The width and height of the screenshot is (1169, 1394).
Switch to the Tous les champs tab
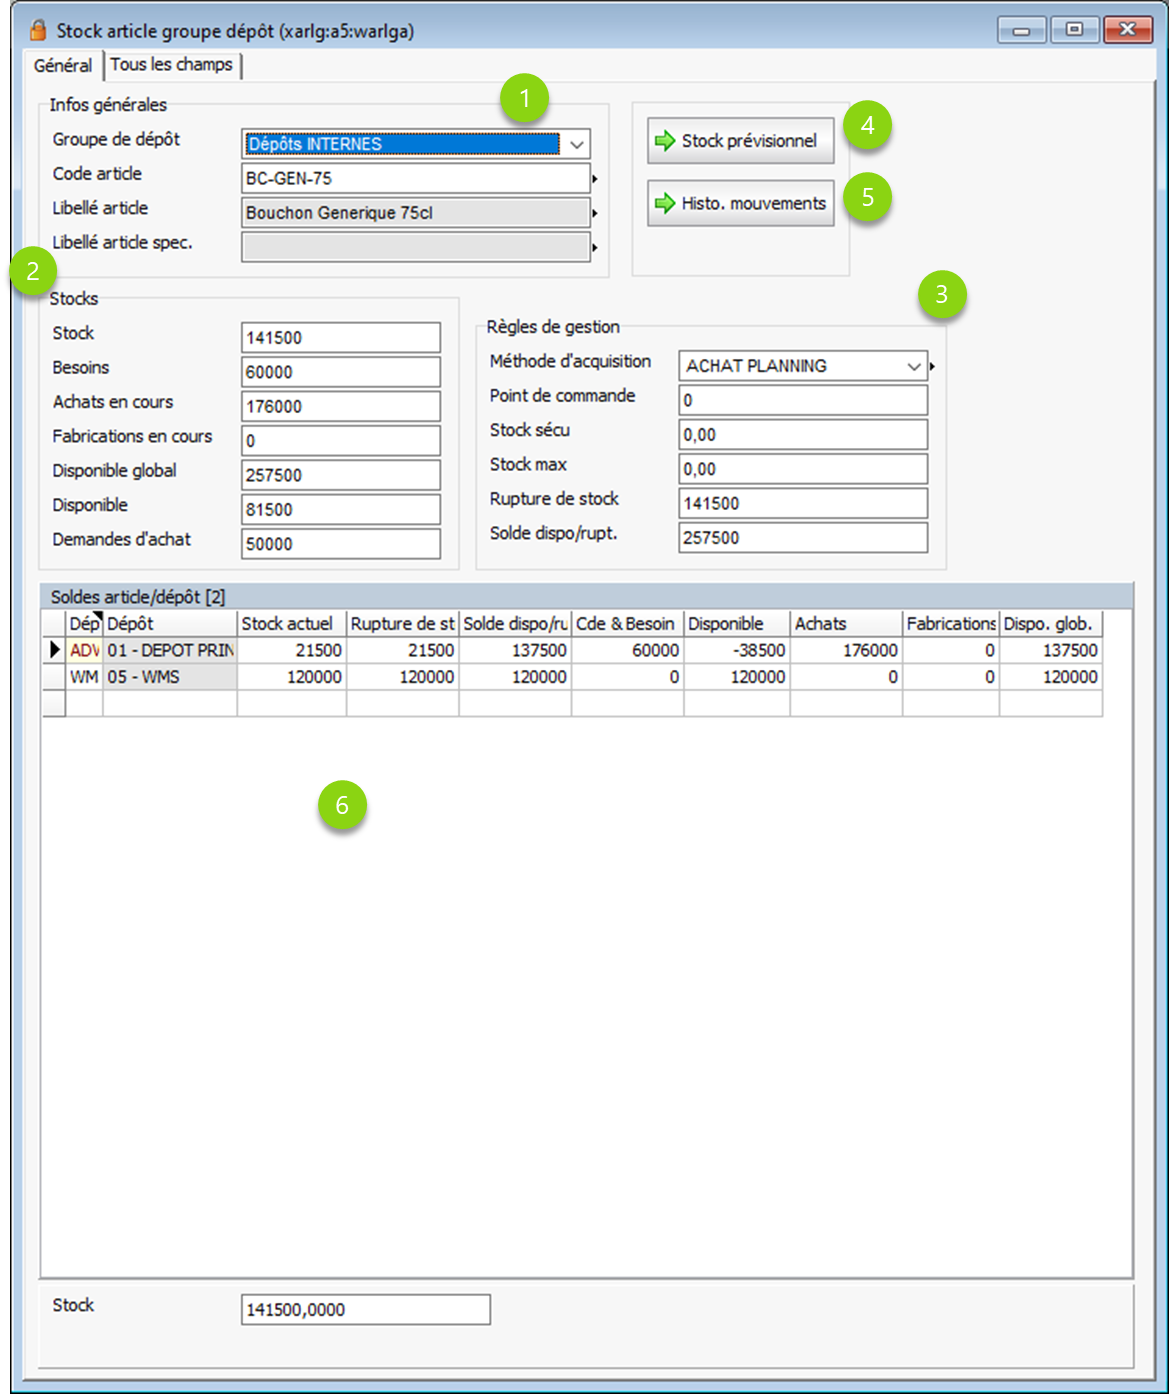coord(171,65)
